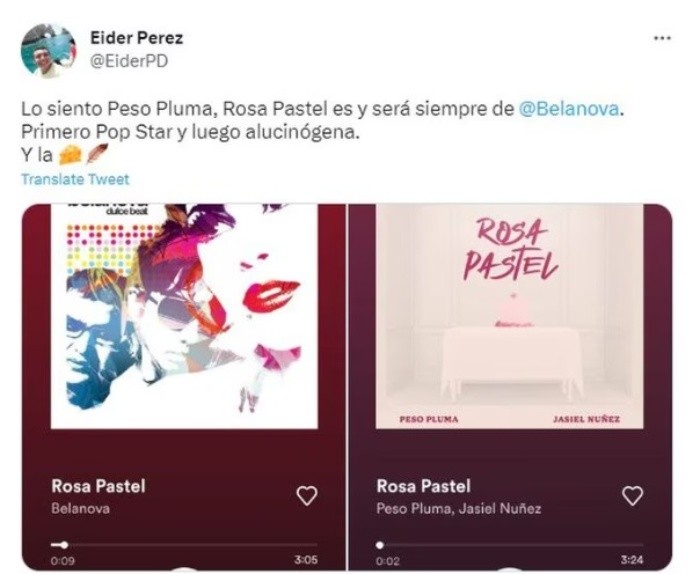Open Eider Perez display name
Screen dimensions: 700x574
click(137, 38)
